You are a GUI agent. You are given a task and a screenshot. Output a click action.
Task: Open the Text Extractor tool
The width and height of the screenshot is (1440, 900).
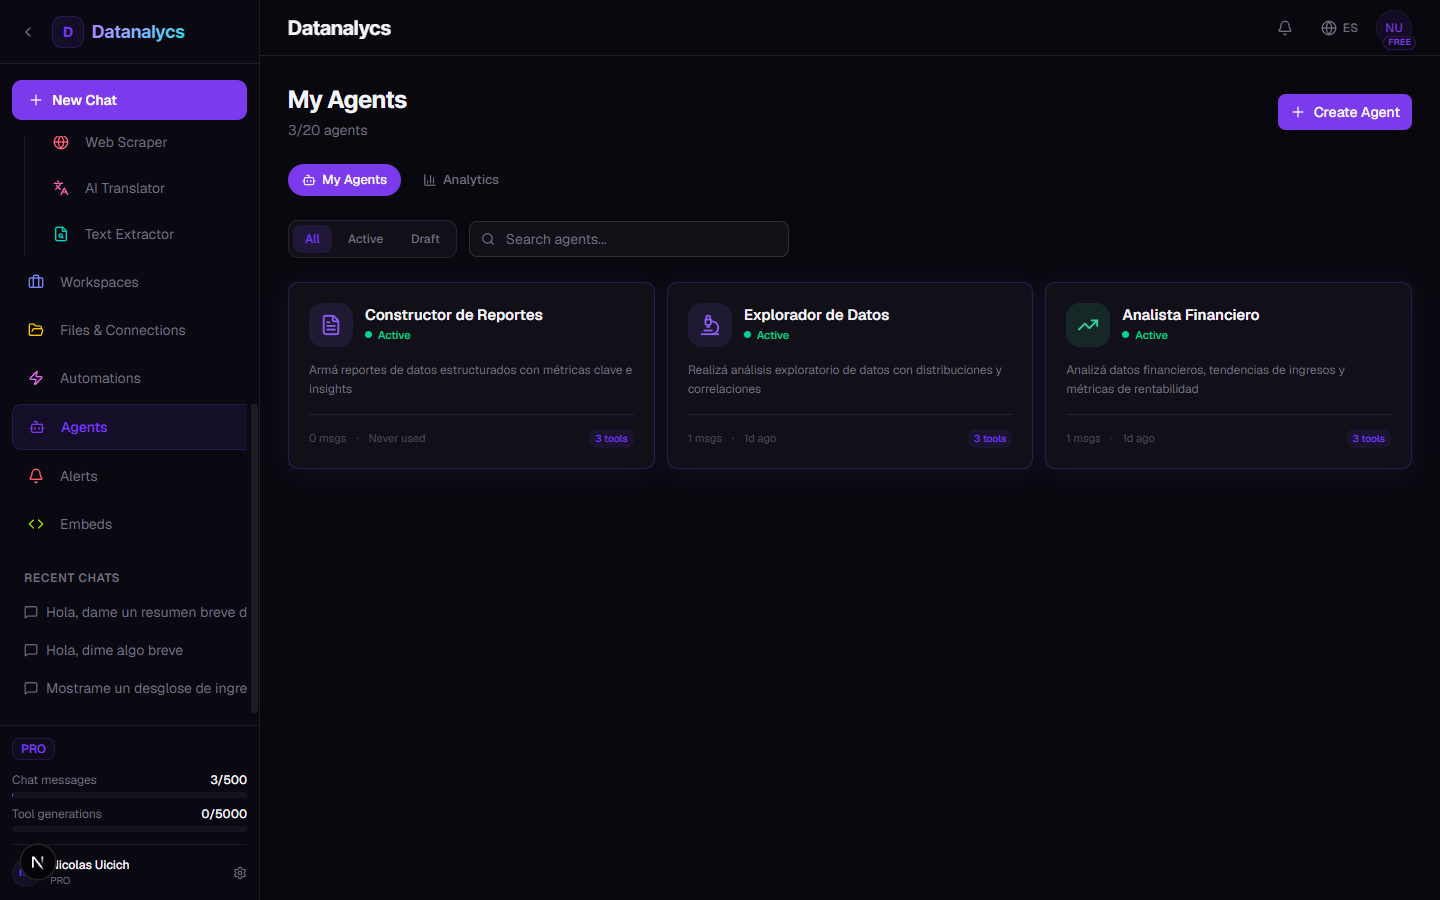pos(129,234)
